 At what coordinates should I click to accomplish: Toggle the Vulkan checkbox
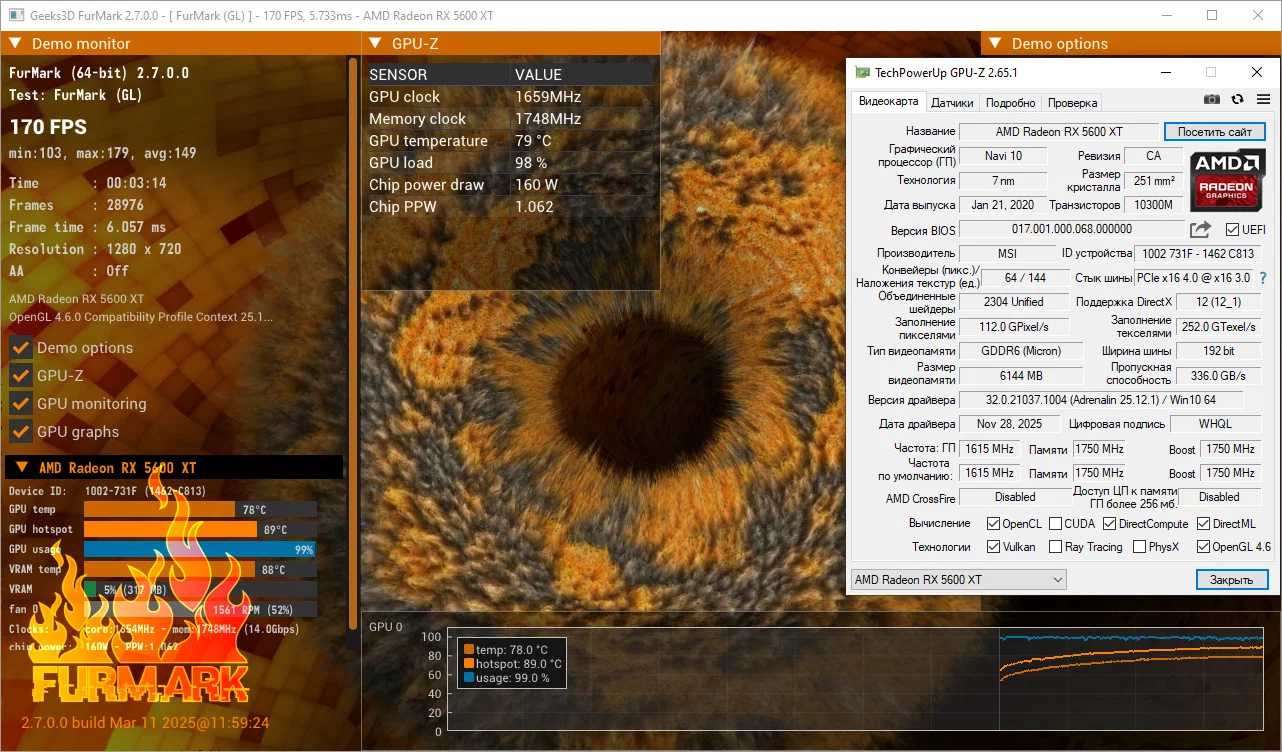click(x=993, y=547)
